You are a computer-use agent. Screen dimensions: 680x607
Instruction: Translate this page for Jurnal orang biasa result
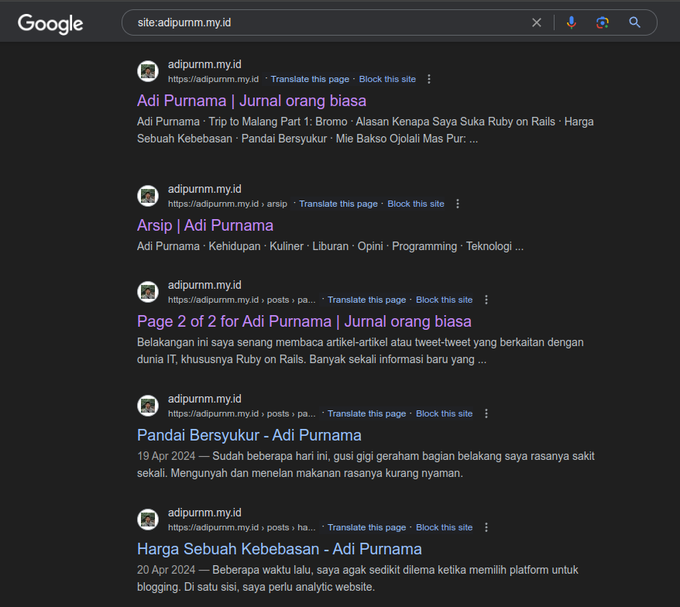click(x=310, y=79)
